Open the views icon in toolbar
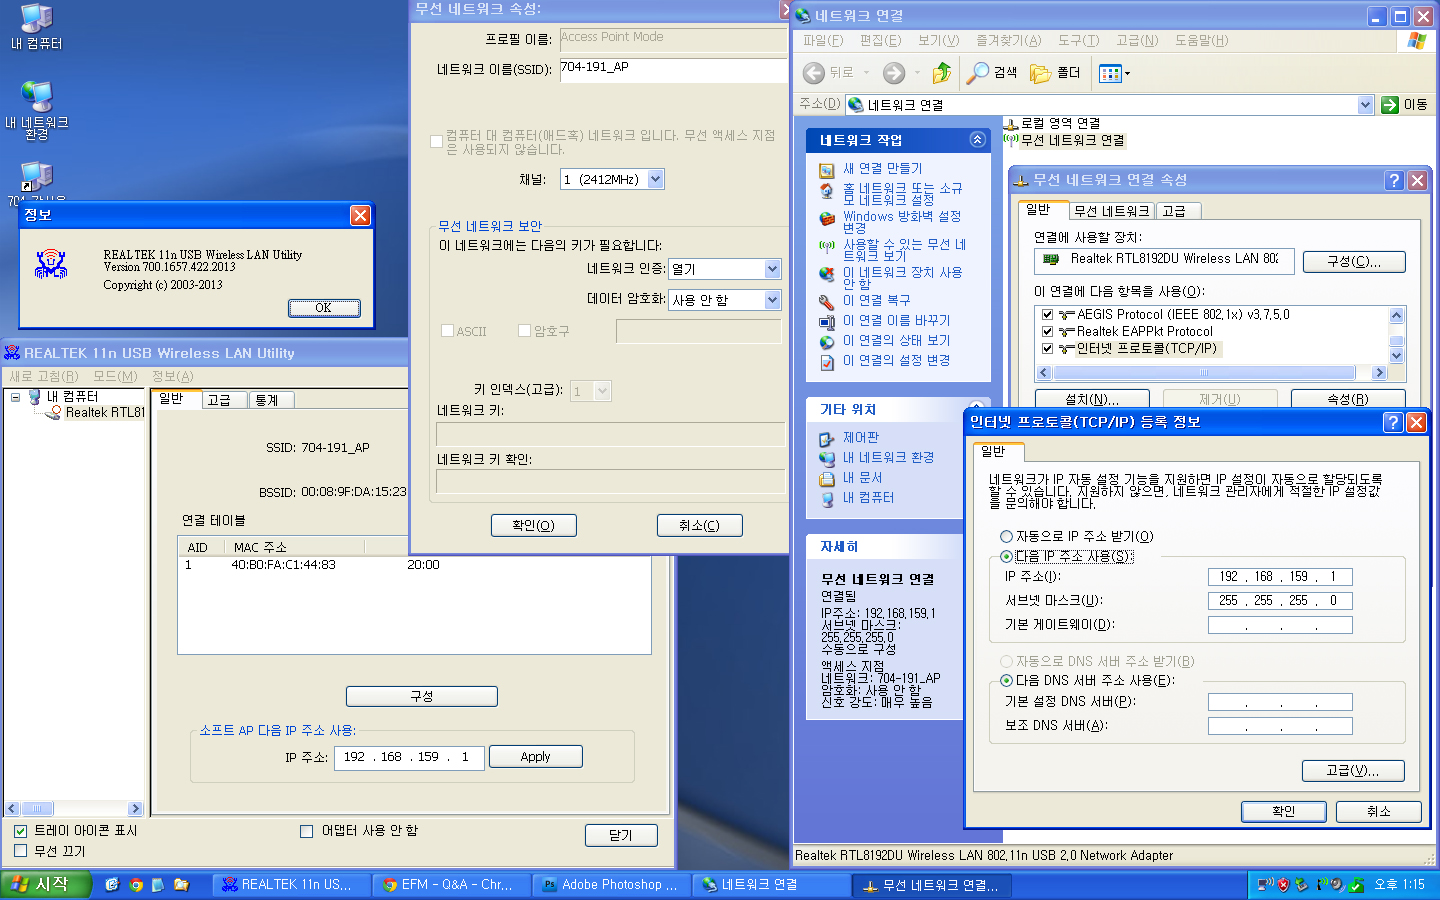 coord(1109,73)
